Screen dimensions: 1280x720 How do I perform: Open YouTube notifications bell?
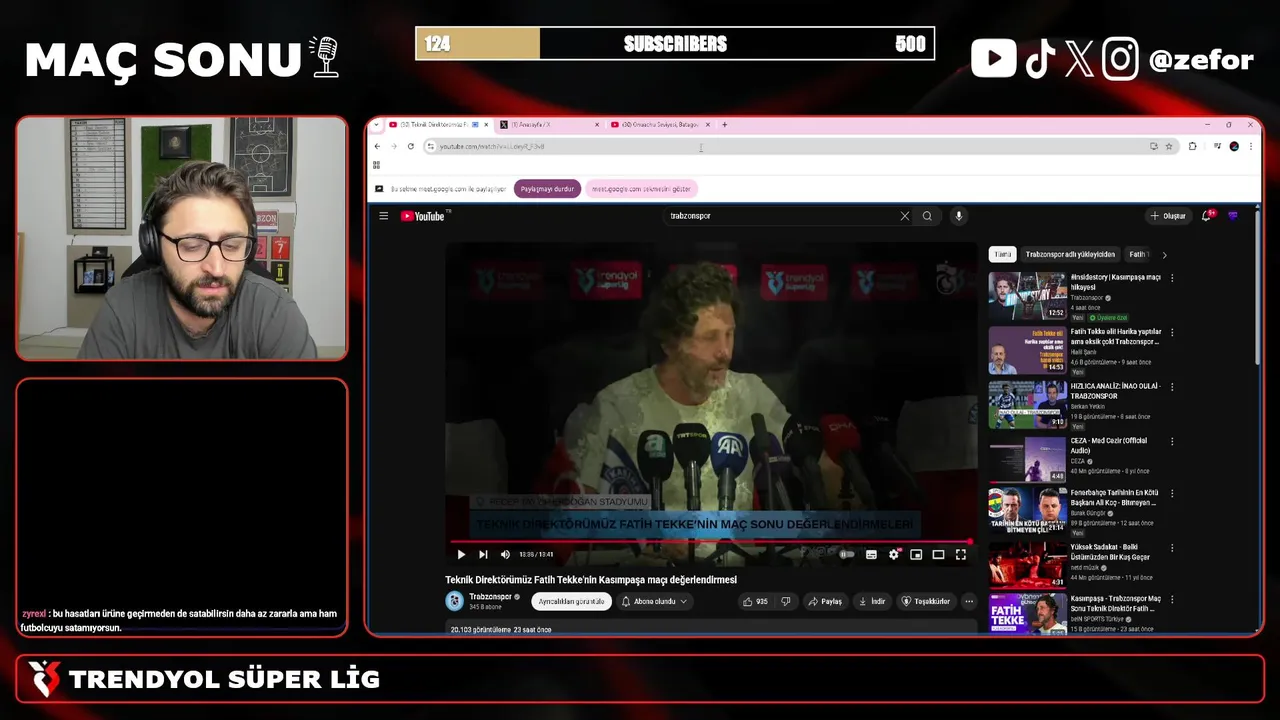[x=1207, y=216]
